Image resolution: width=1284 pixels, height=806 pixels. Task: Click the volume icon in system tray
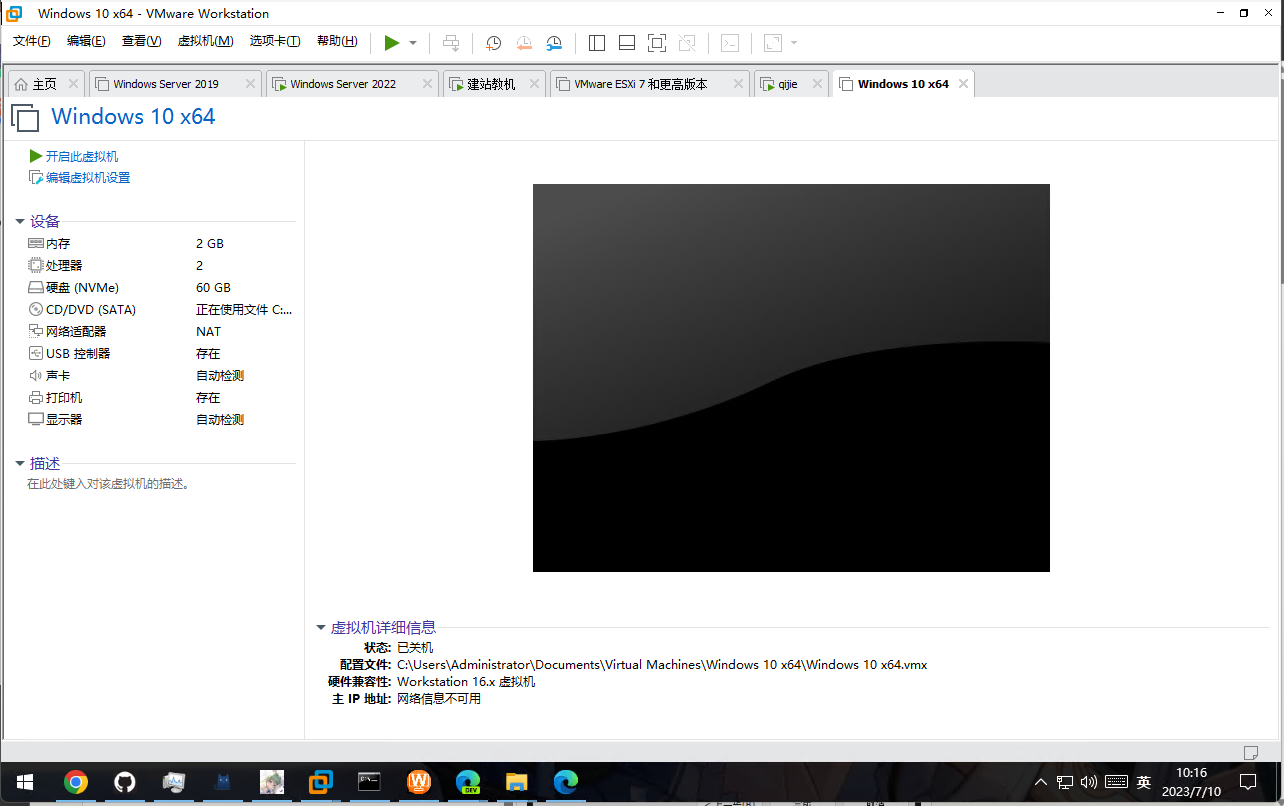pyautogui.click(x=1089, y=782)
